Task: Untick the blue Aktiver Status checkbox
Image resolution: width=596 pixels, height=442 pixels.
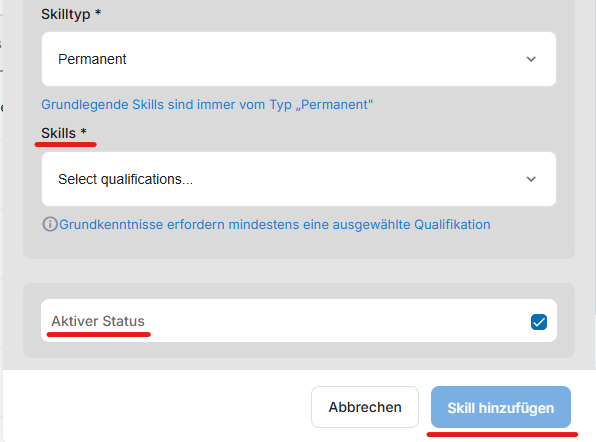Action: point(539,322)
